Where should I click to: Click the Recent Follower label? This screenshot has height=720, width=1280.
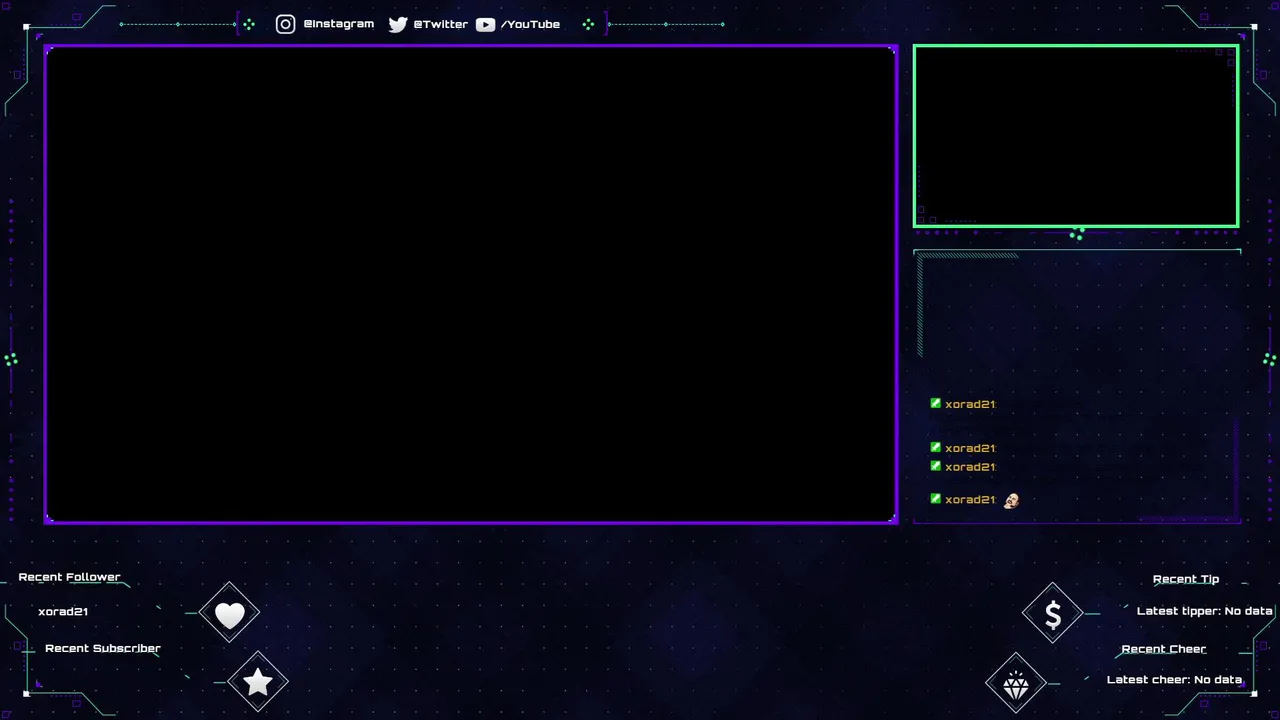(x=69, y=577)
